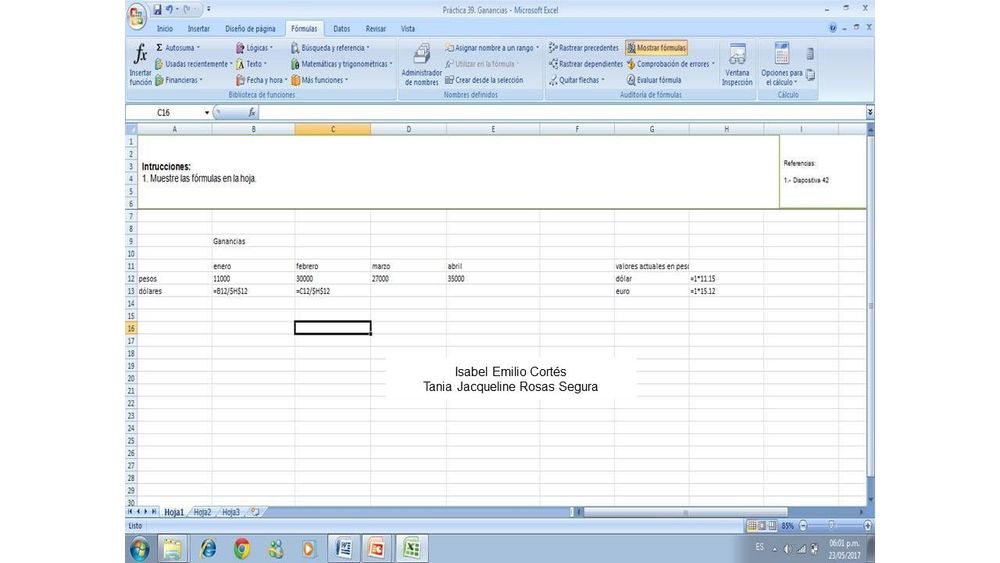Open the Hoja2 sheet tab
The height and width of the screenshot is (563, 1000).
pos(202,512)
